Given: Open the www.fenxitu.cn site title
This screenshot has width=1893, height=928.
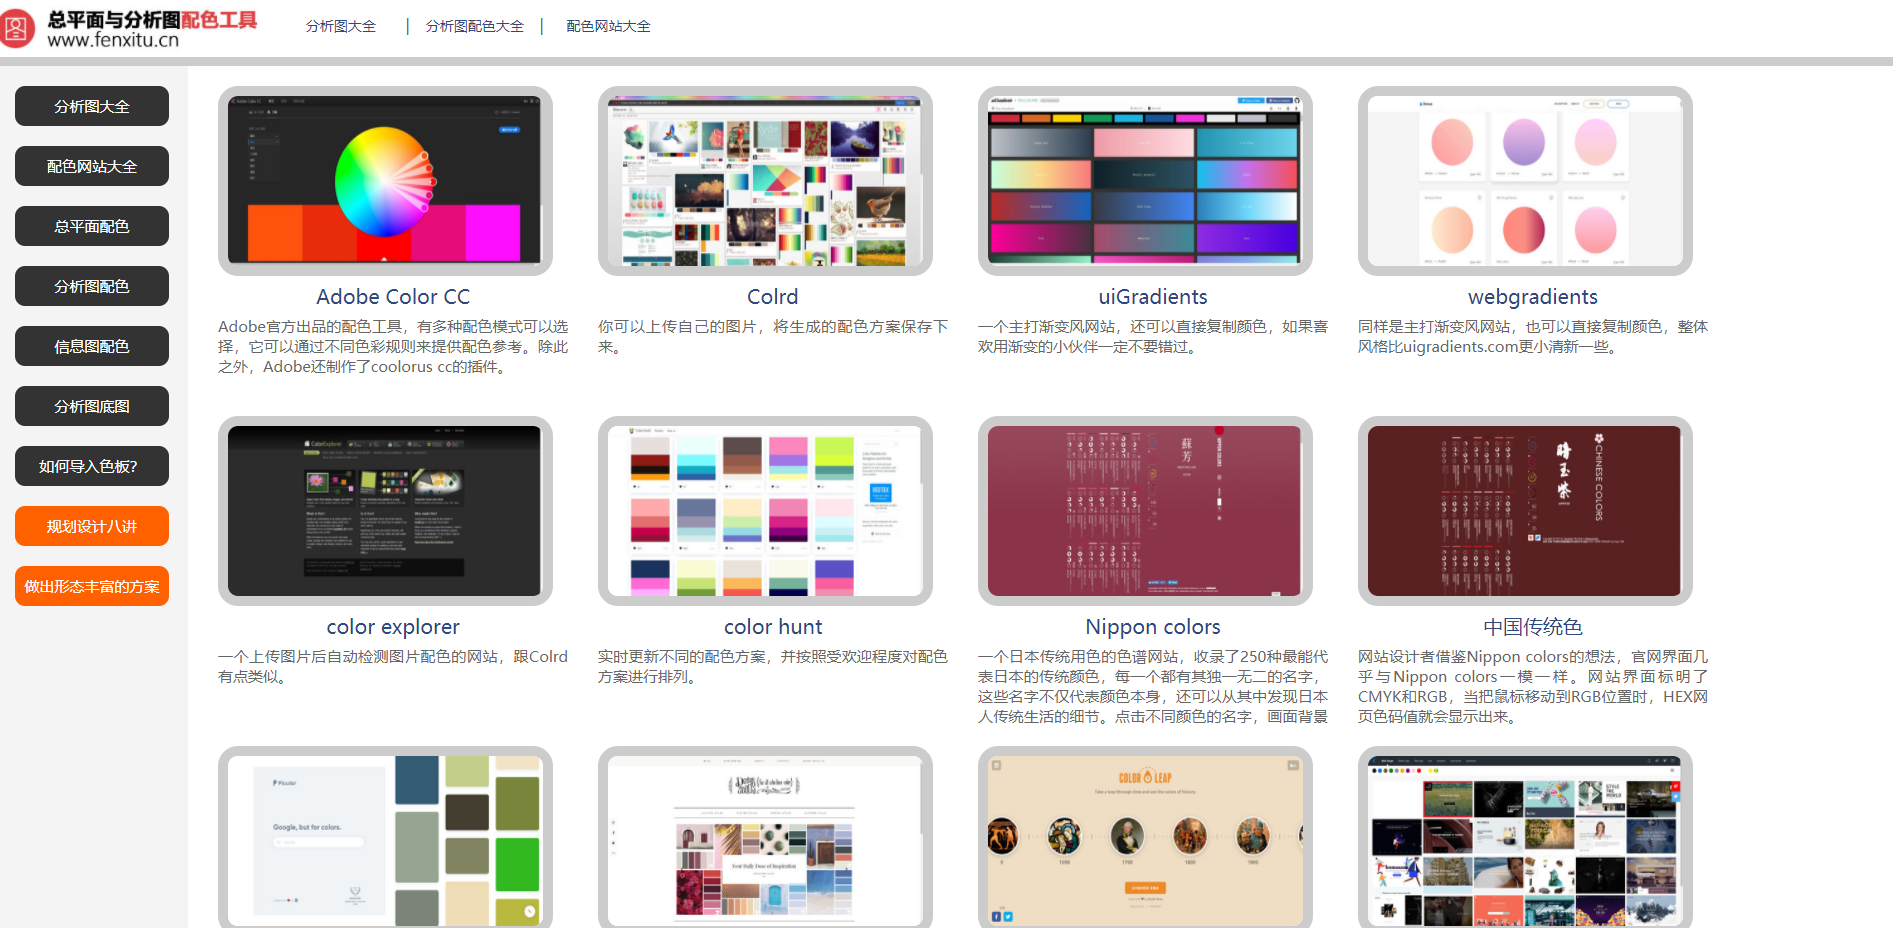Looking at the screenshot, I should click(113, 41).
